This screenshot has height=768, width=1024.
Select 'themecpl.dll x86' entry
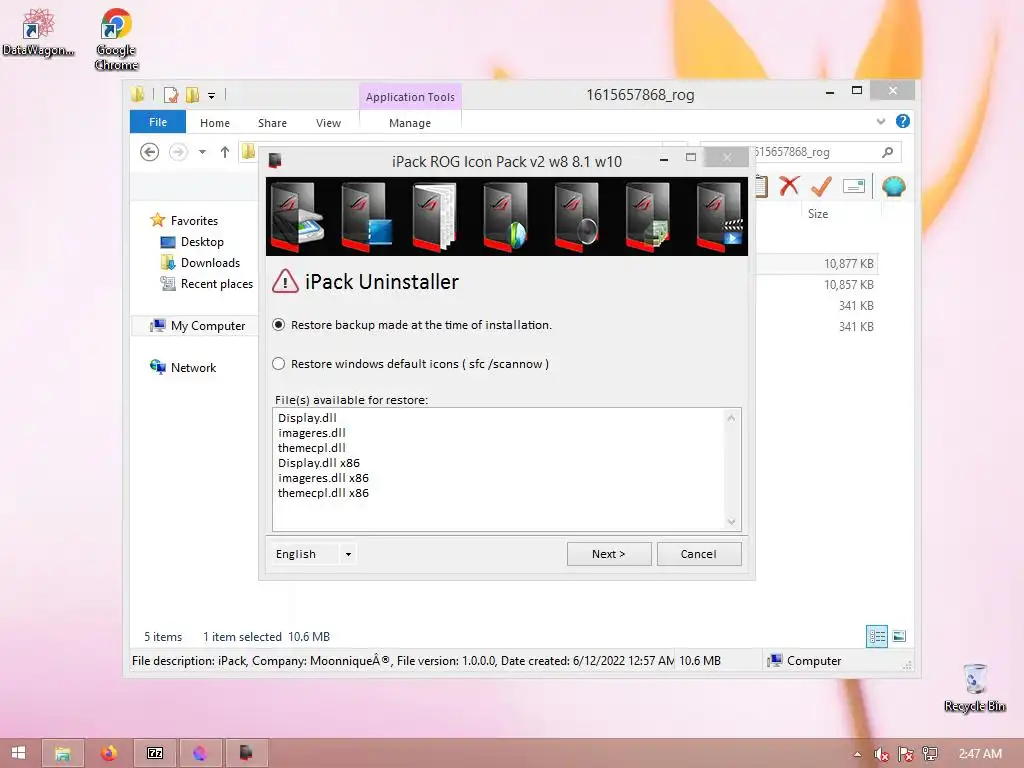point(323,493)
